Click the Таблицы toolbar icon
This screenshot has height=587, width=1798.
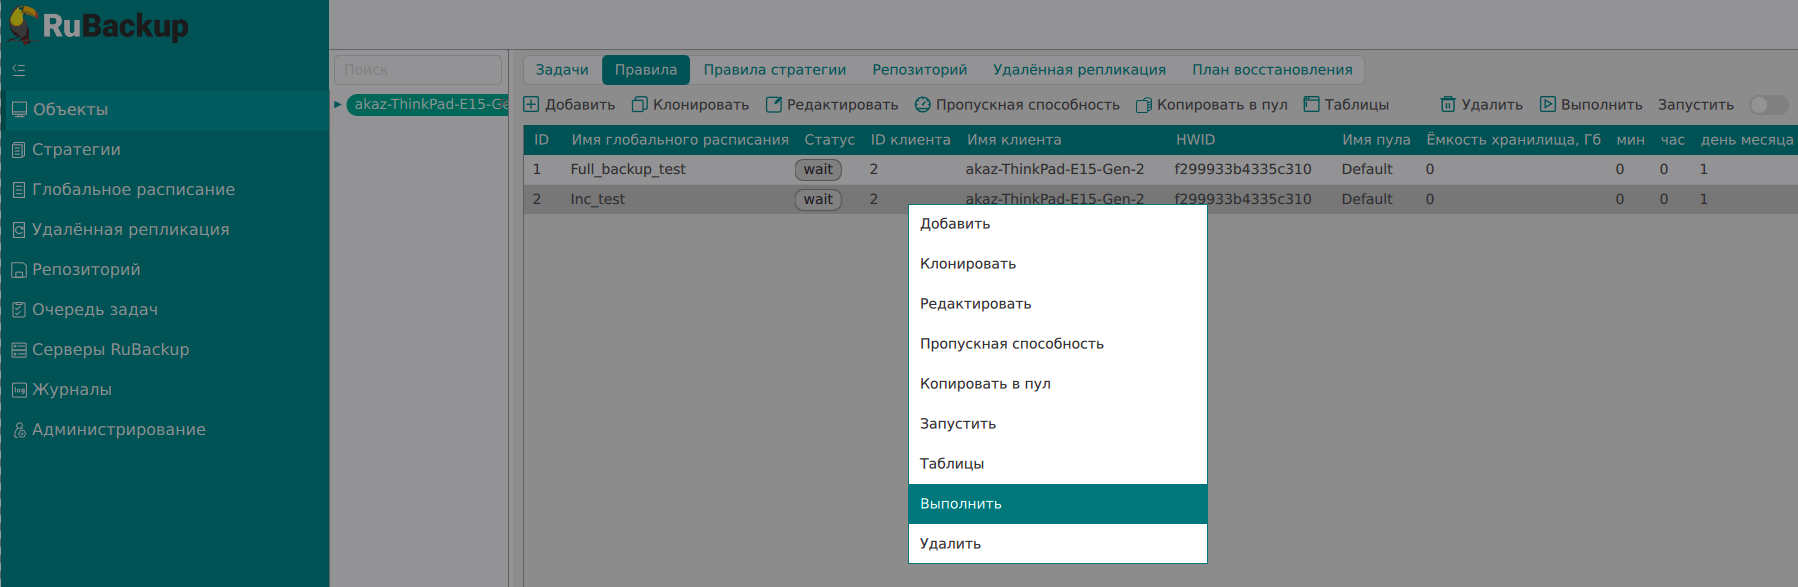(1311, 105)
